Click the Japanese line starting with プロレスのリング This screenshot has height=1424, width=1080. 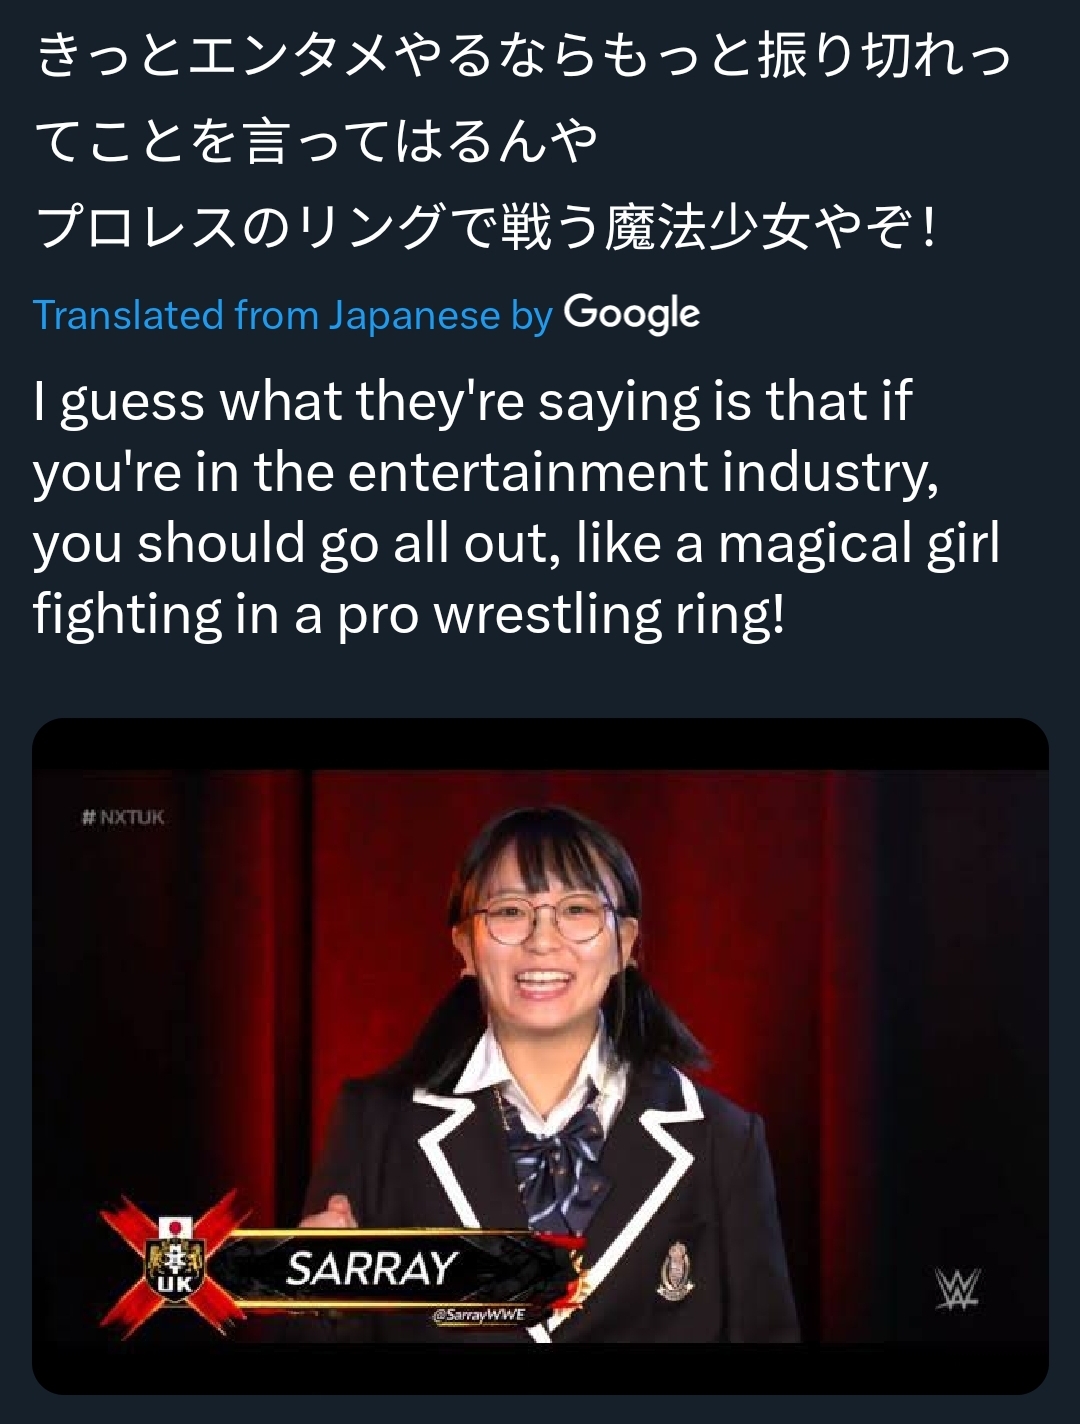click(488, 227)
